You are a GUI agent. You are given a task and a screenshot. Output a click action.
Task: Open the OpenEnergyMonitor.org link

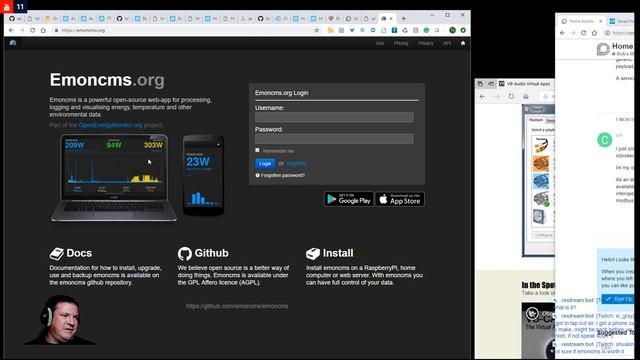click(110, 125)
